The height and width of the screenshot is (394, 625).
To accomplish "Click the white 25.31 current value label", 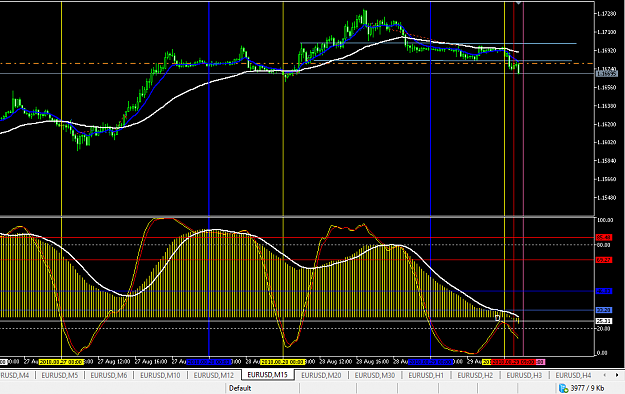I will point(603,321).
